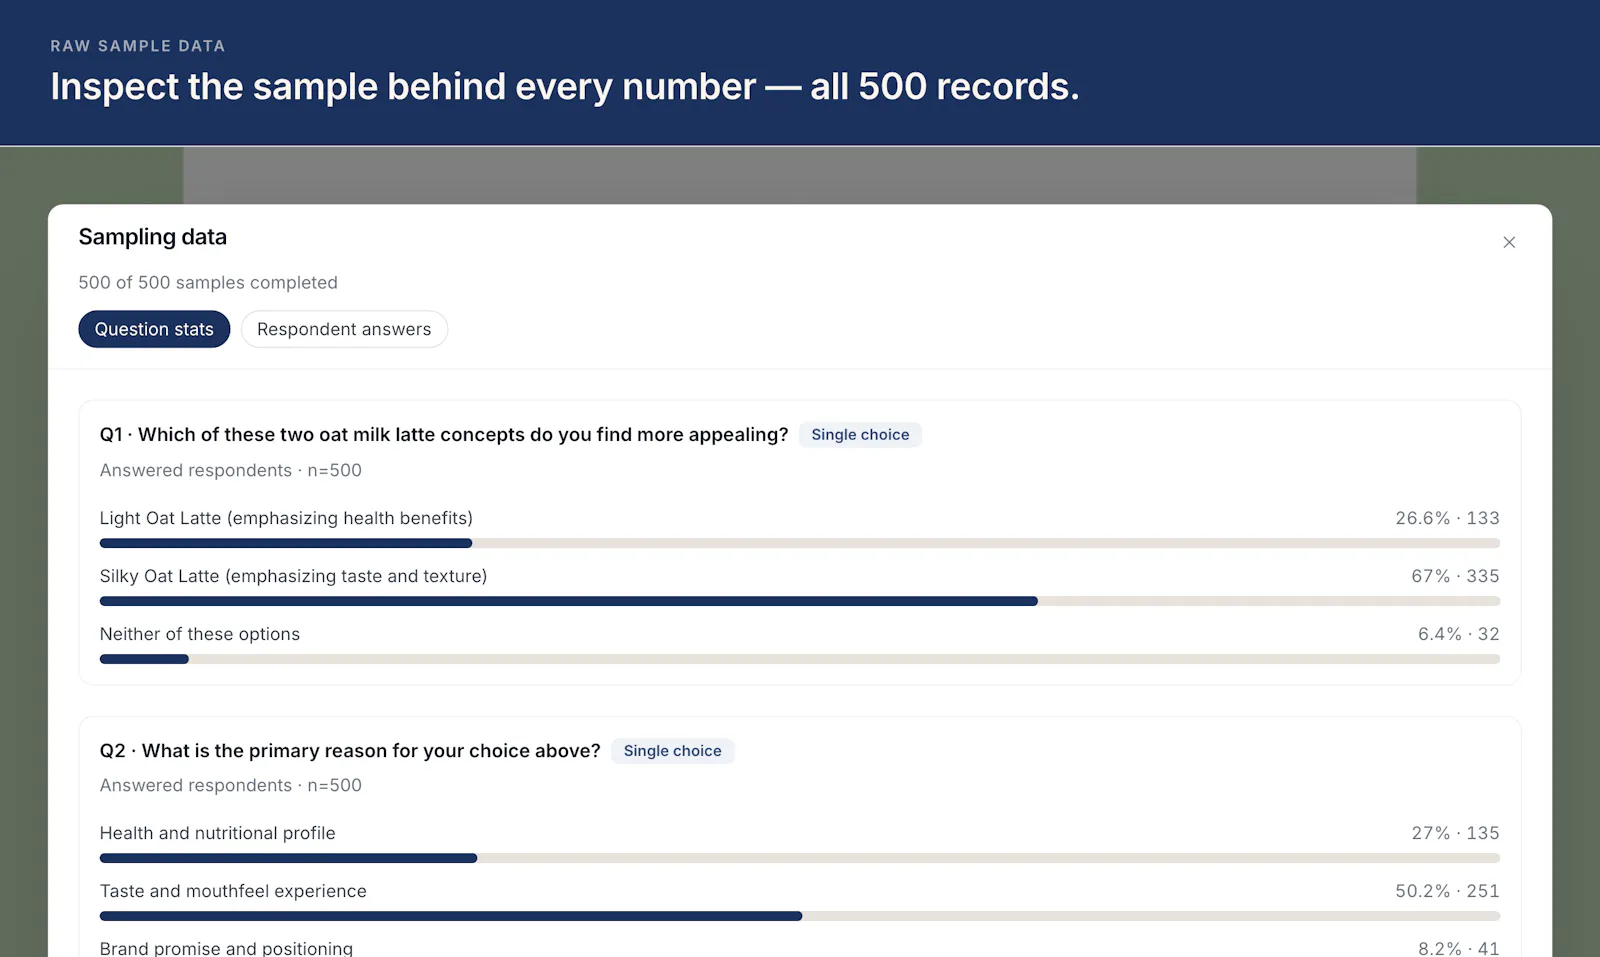This screenshot has height=957, width=1600.
Task: Click the Taste and mouthfeel experience bar
Action: click(x=800, y=916)
